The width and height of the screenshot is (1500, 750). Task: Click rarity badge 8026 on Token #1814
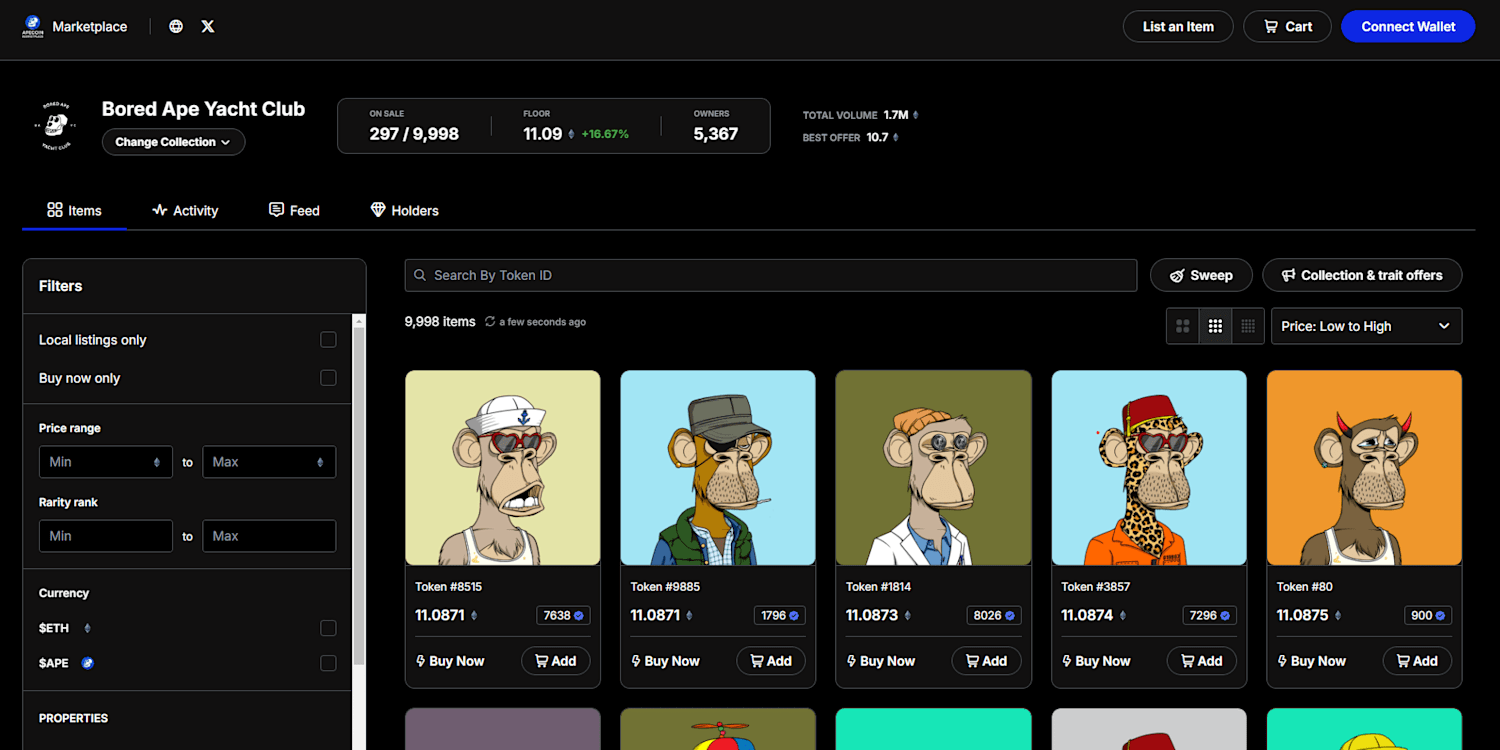(x=994, y=616)
